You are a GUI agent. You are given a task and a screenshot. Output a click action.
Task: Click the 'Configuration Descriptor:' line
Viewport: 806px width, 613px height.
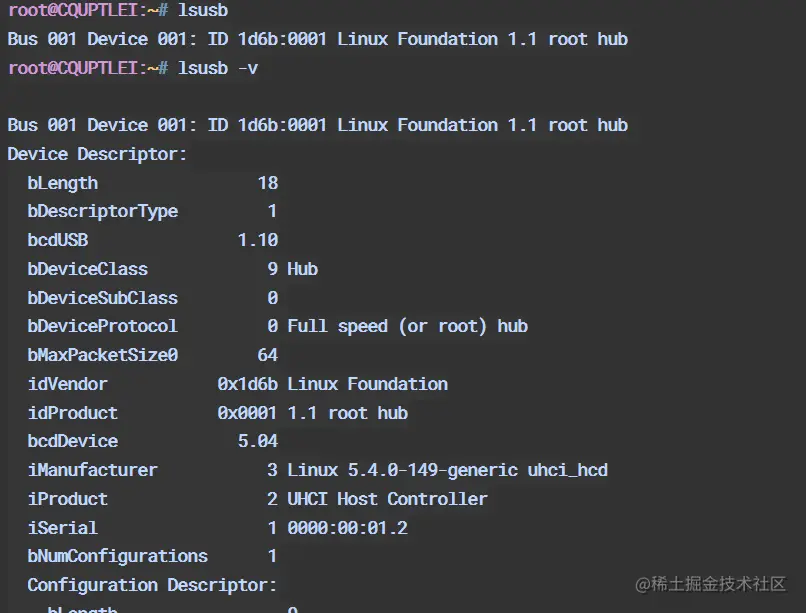152,585
